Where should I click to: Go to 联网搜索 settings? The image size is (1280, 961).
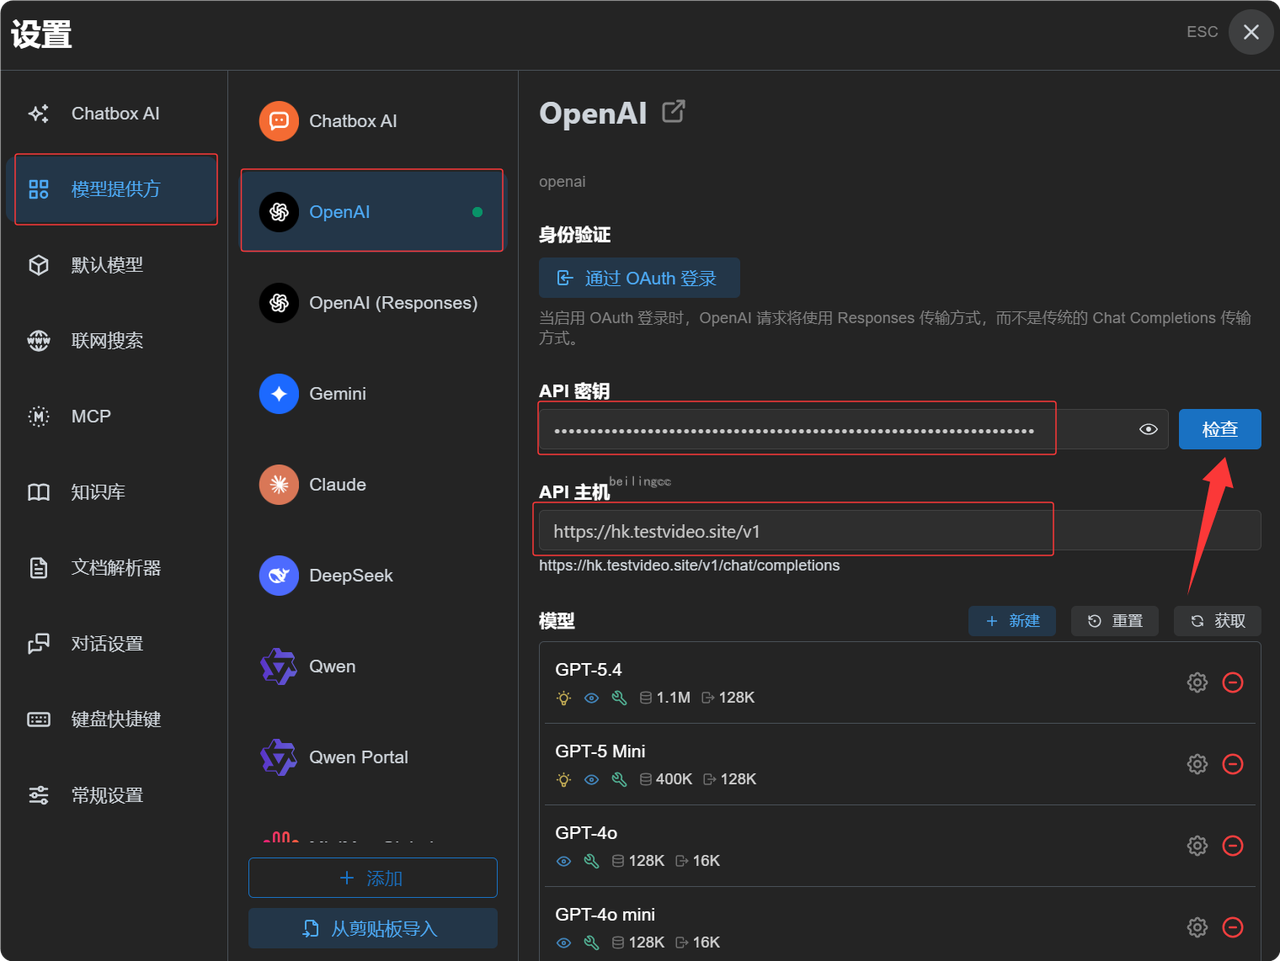[114, 341]
